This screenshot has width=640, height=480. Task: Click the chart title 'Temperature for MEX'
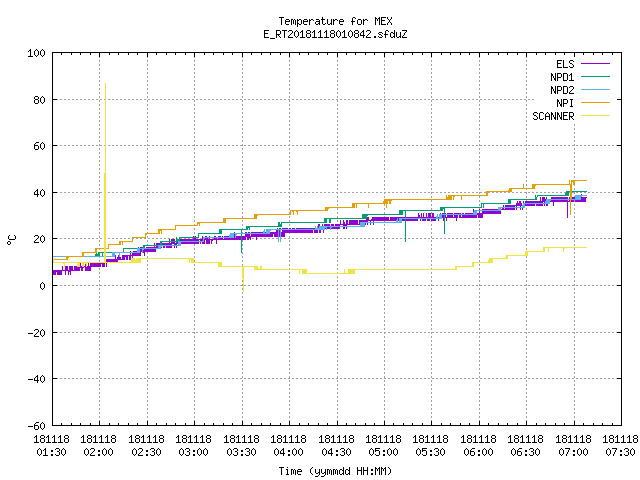pos(335,21)
